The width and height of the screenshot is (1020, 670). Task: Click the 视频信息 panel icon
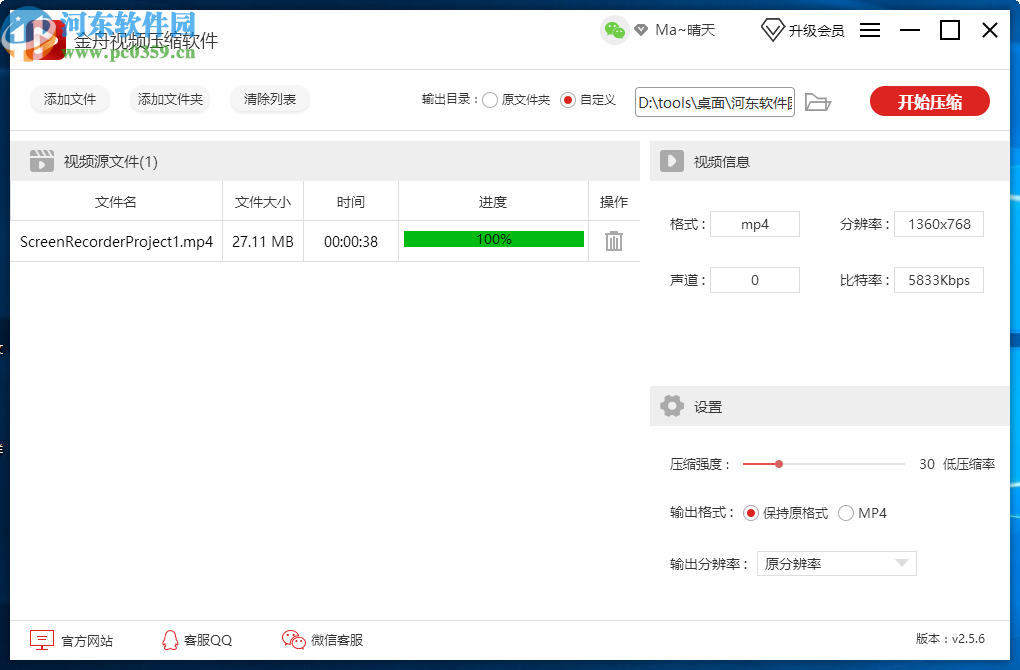(672, 160)
